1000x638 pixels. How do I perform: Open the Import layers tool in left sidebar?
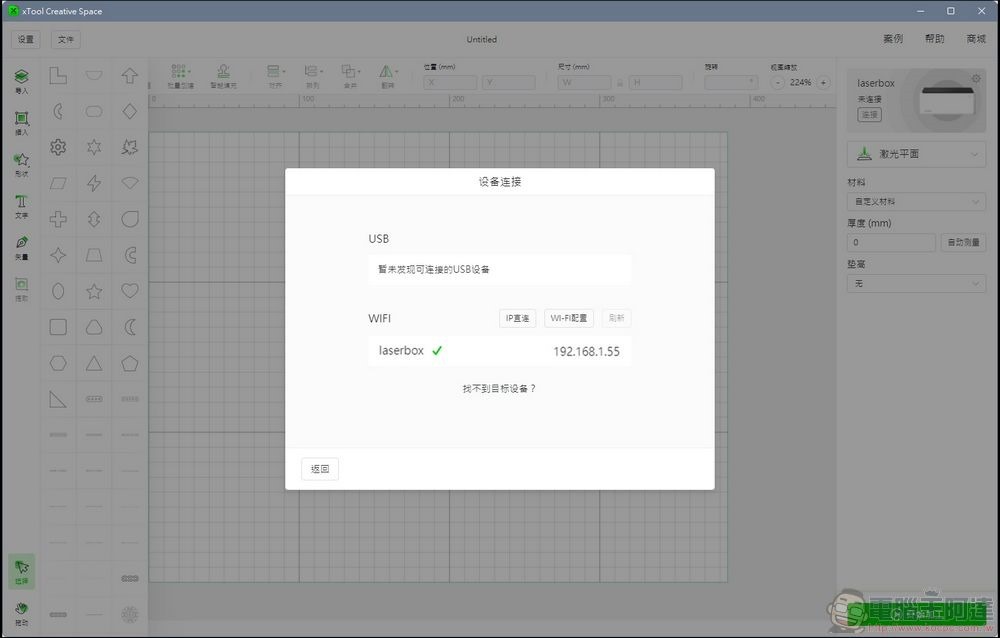pyautogui.click(x=22, y=81)
